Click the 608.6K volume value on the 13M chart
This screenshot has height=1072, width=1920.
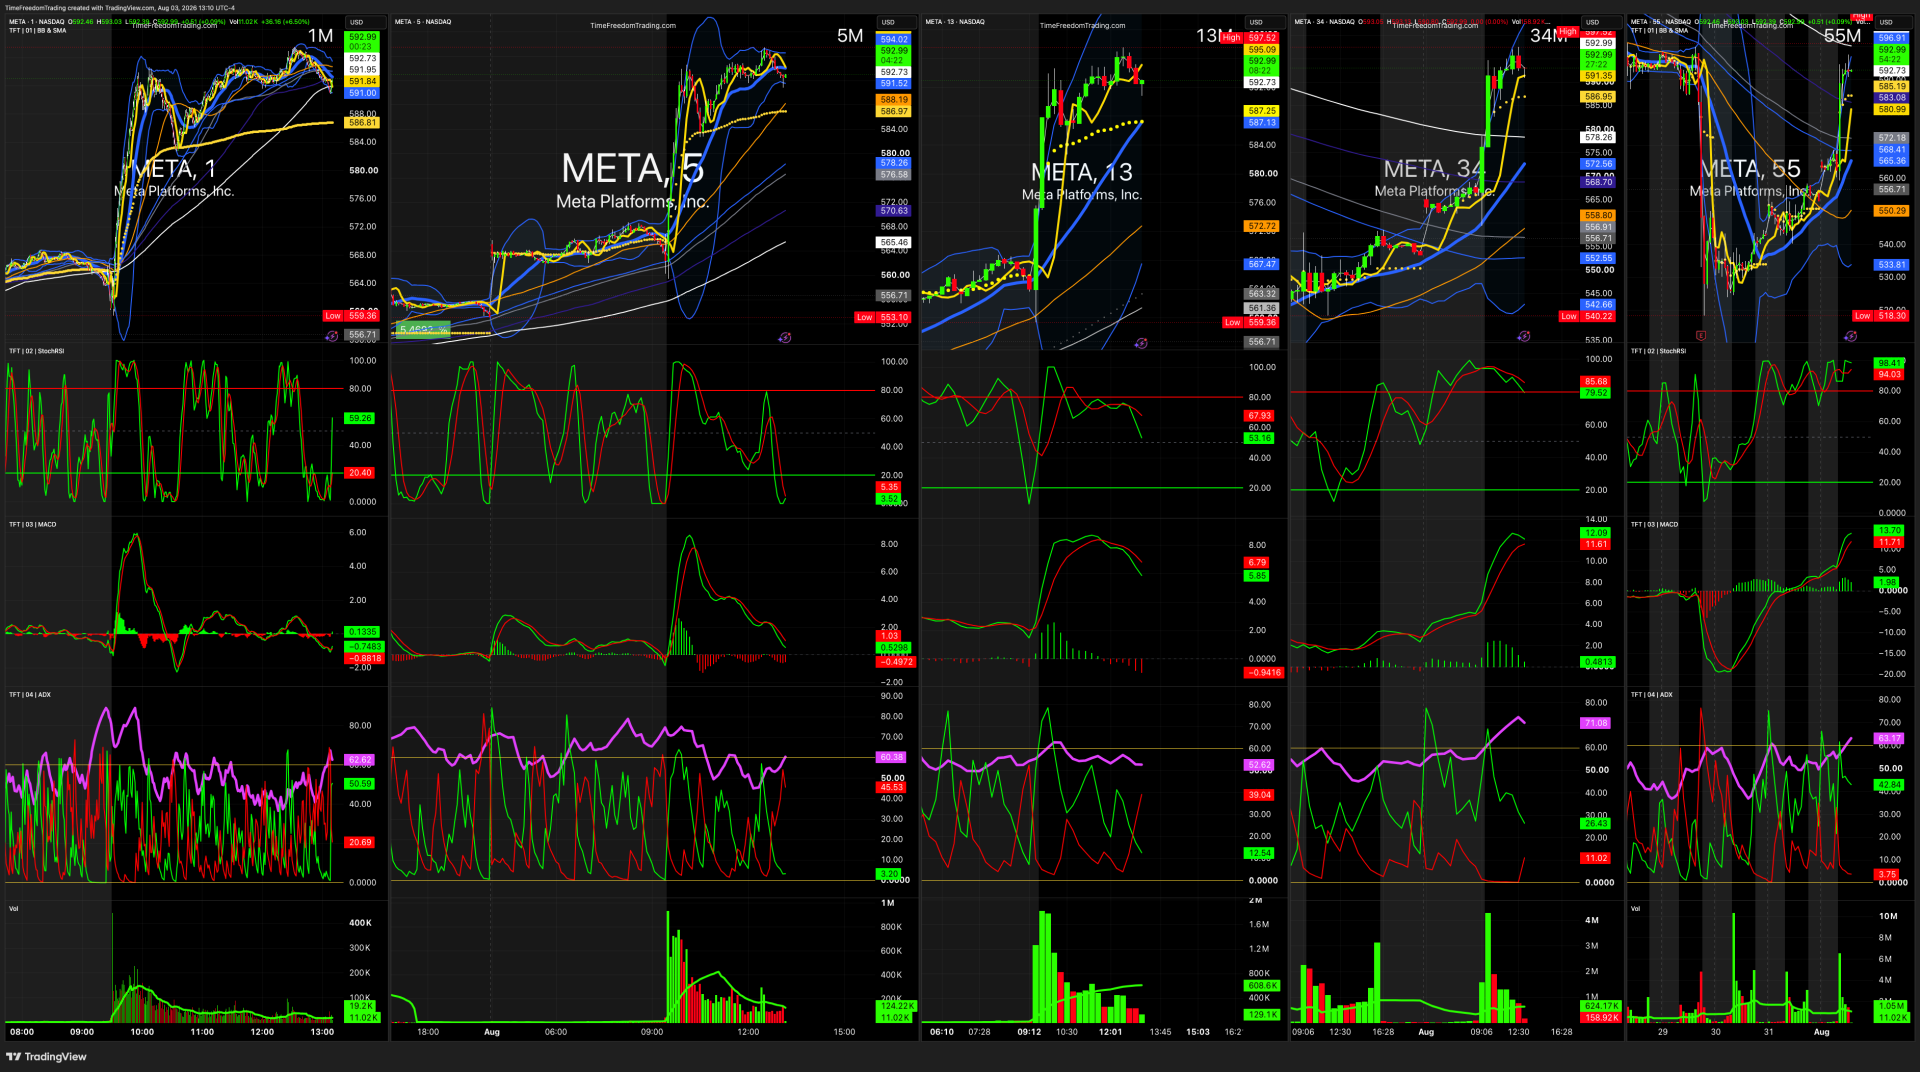click(1263, 986)
